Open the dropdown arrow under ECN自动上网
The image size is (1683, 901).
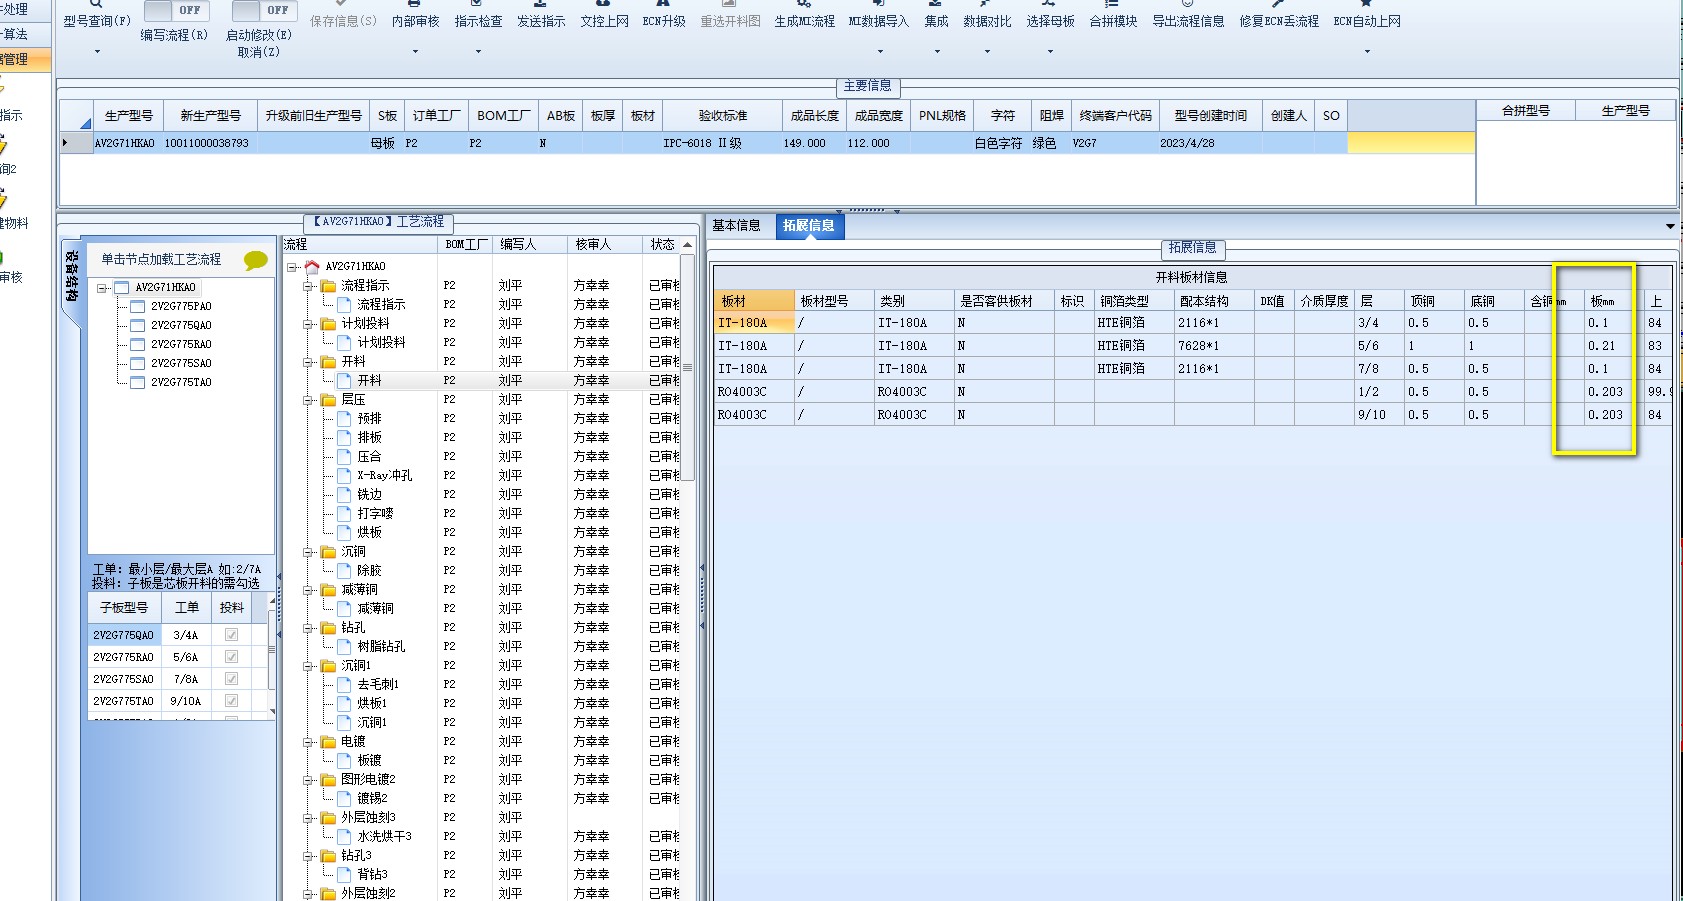point(1367,52)
